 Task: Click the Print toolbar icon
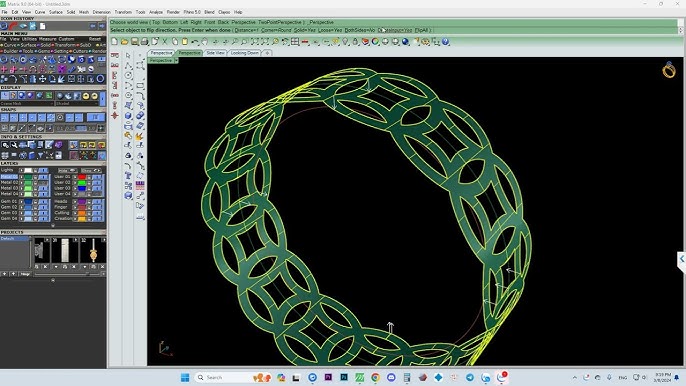point(144,42)
